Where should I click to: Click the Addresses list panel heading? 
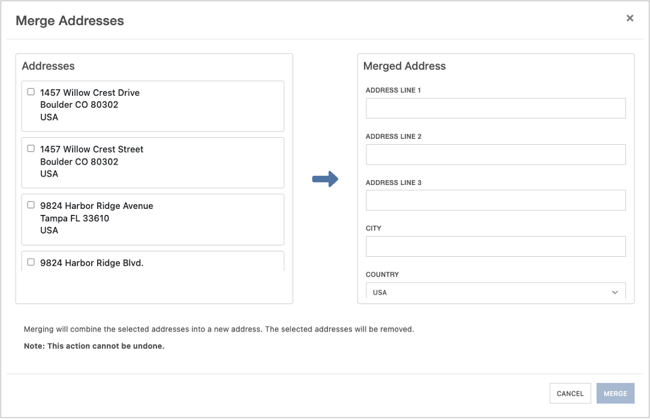(48, 66)
